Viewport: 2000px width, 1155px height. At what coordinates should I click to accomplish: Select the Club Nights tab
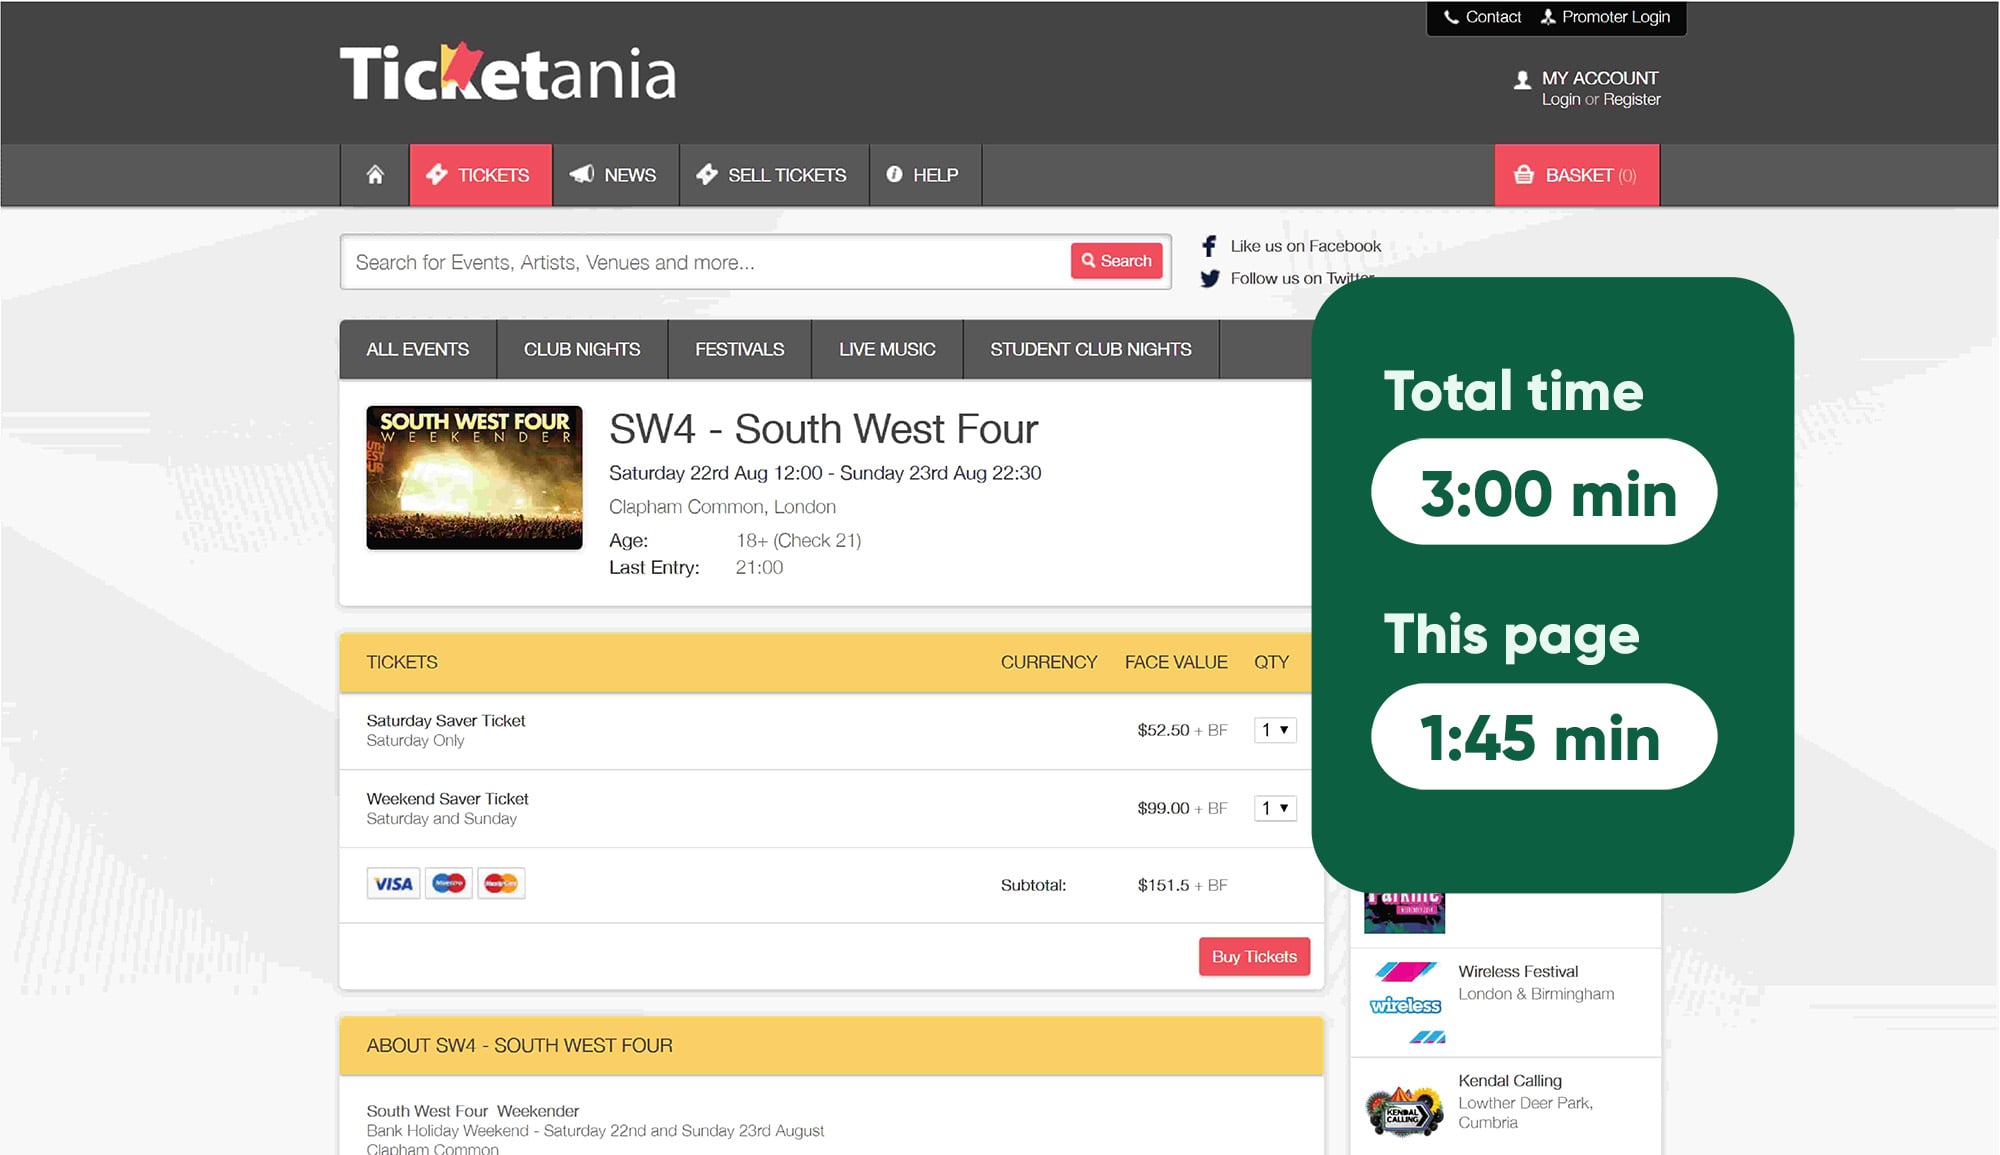pyautogui.click(x=582, y=349)
